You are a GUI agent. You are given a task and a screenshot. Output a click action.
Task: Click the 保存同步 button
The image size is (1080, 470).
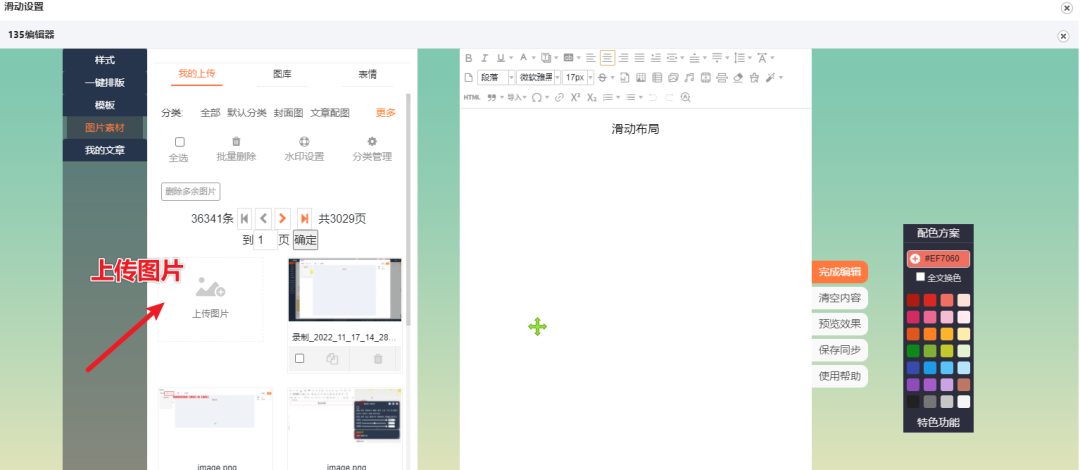click(840, 350)
